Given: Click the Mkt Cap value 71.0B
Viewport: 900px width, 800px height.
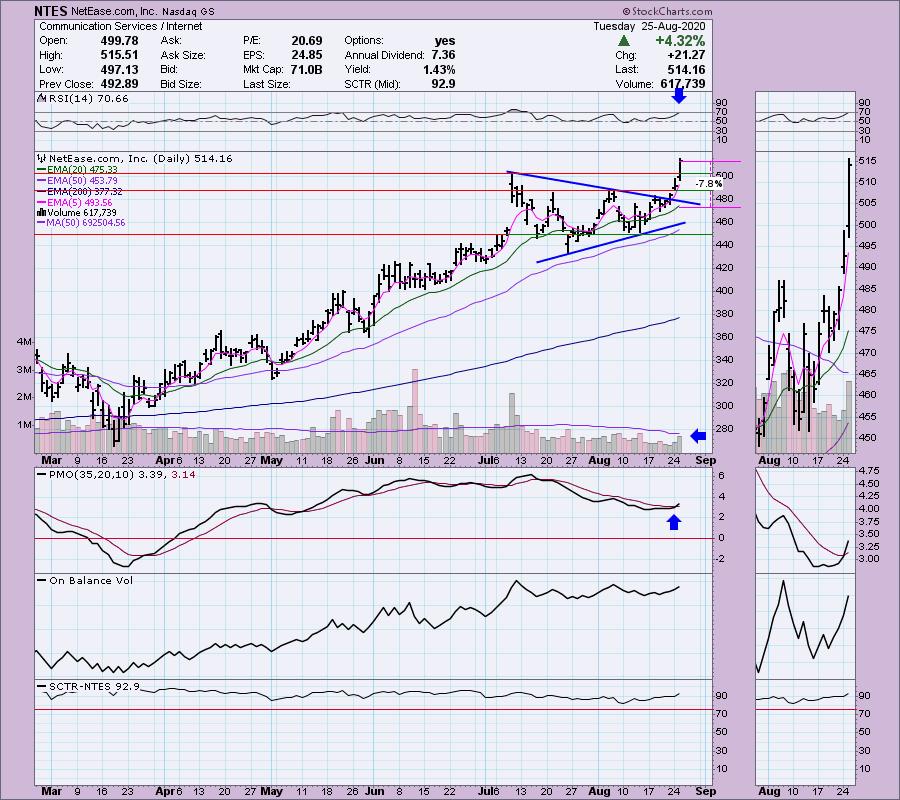Looking at the screenshot, I should point(305,69).
